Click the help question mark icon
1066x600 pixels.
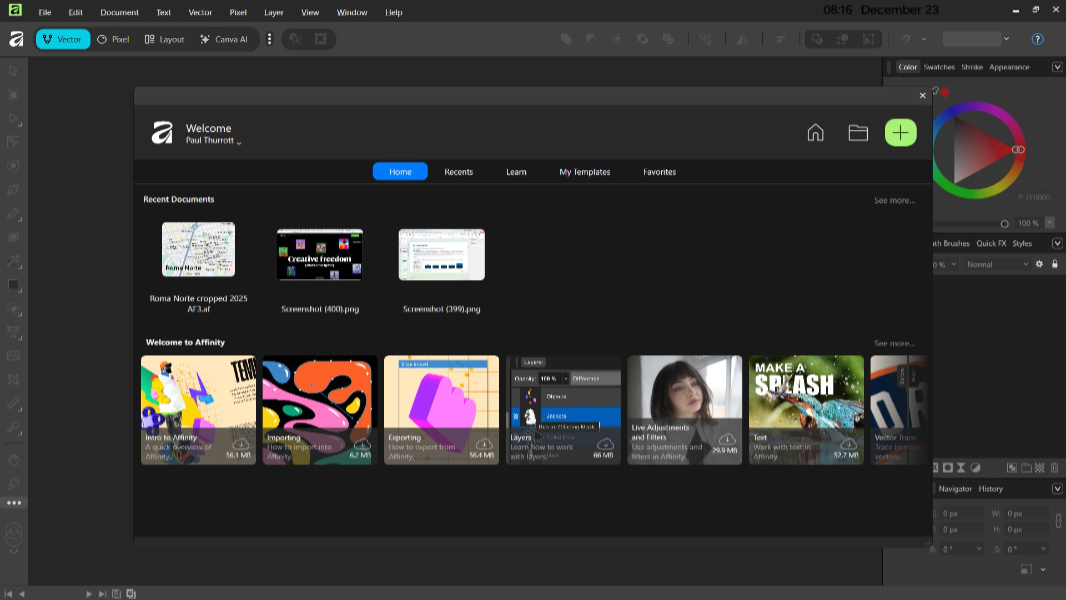(1037, 39)
